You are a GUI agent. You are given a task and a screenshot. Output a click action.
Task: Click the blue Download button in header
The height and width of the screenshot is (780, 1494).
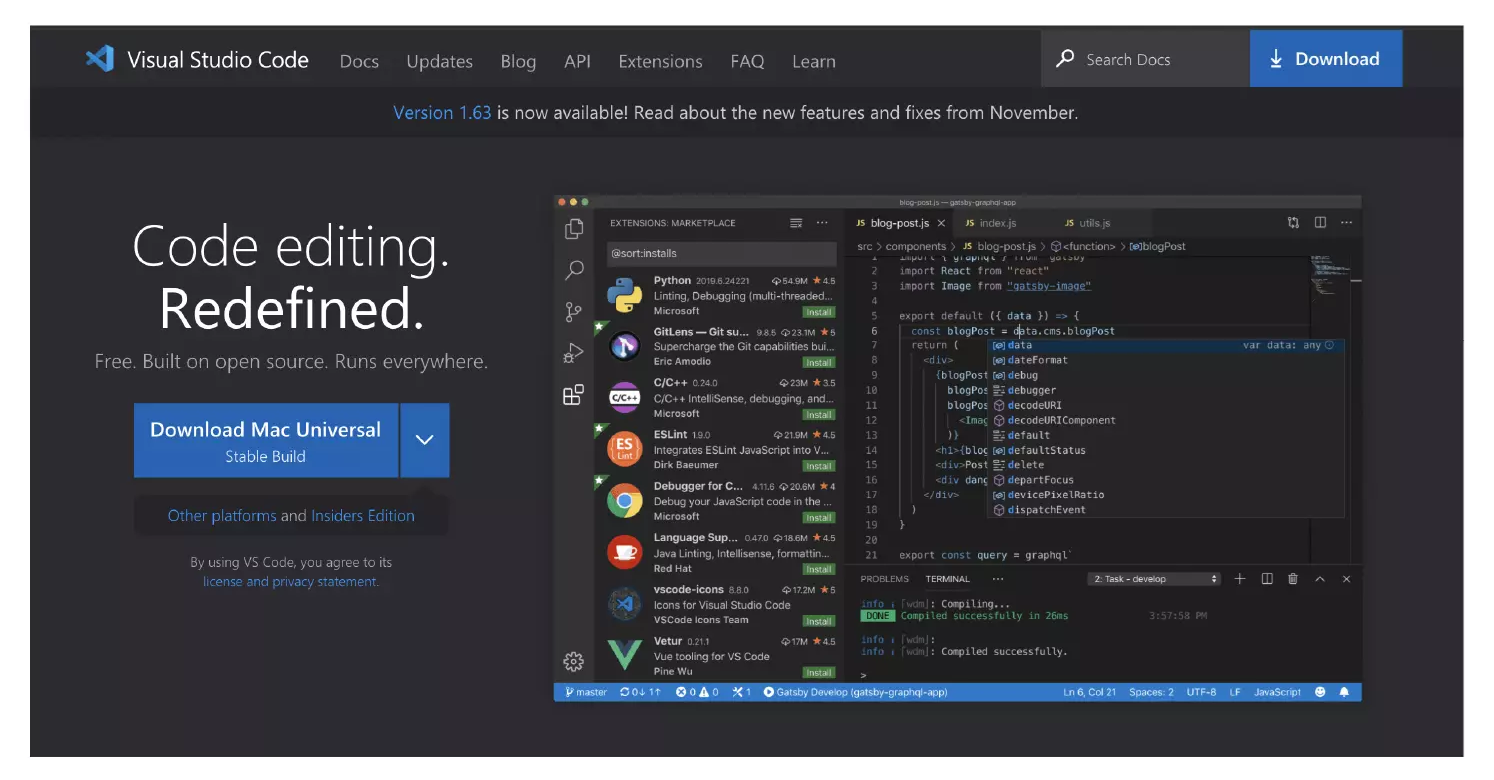coord(1325,59)
